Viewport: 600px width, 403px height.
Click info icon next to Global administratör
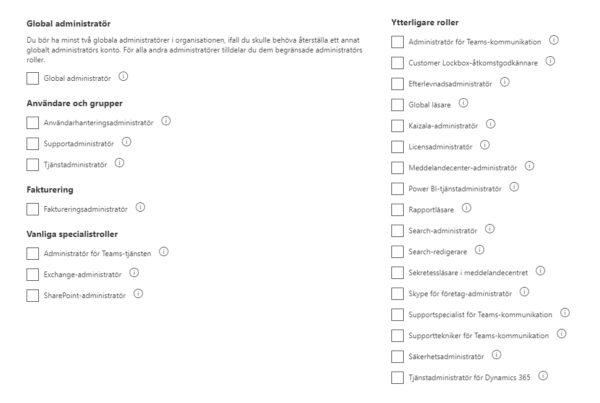(123, 77)
